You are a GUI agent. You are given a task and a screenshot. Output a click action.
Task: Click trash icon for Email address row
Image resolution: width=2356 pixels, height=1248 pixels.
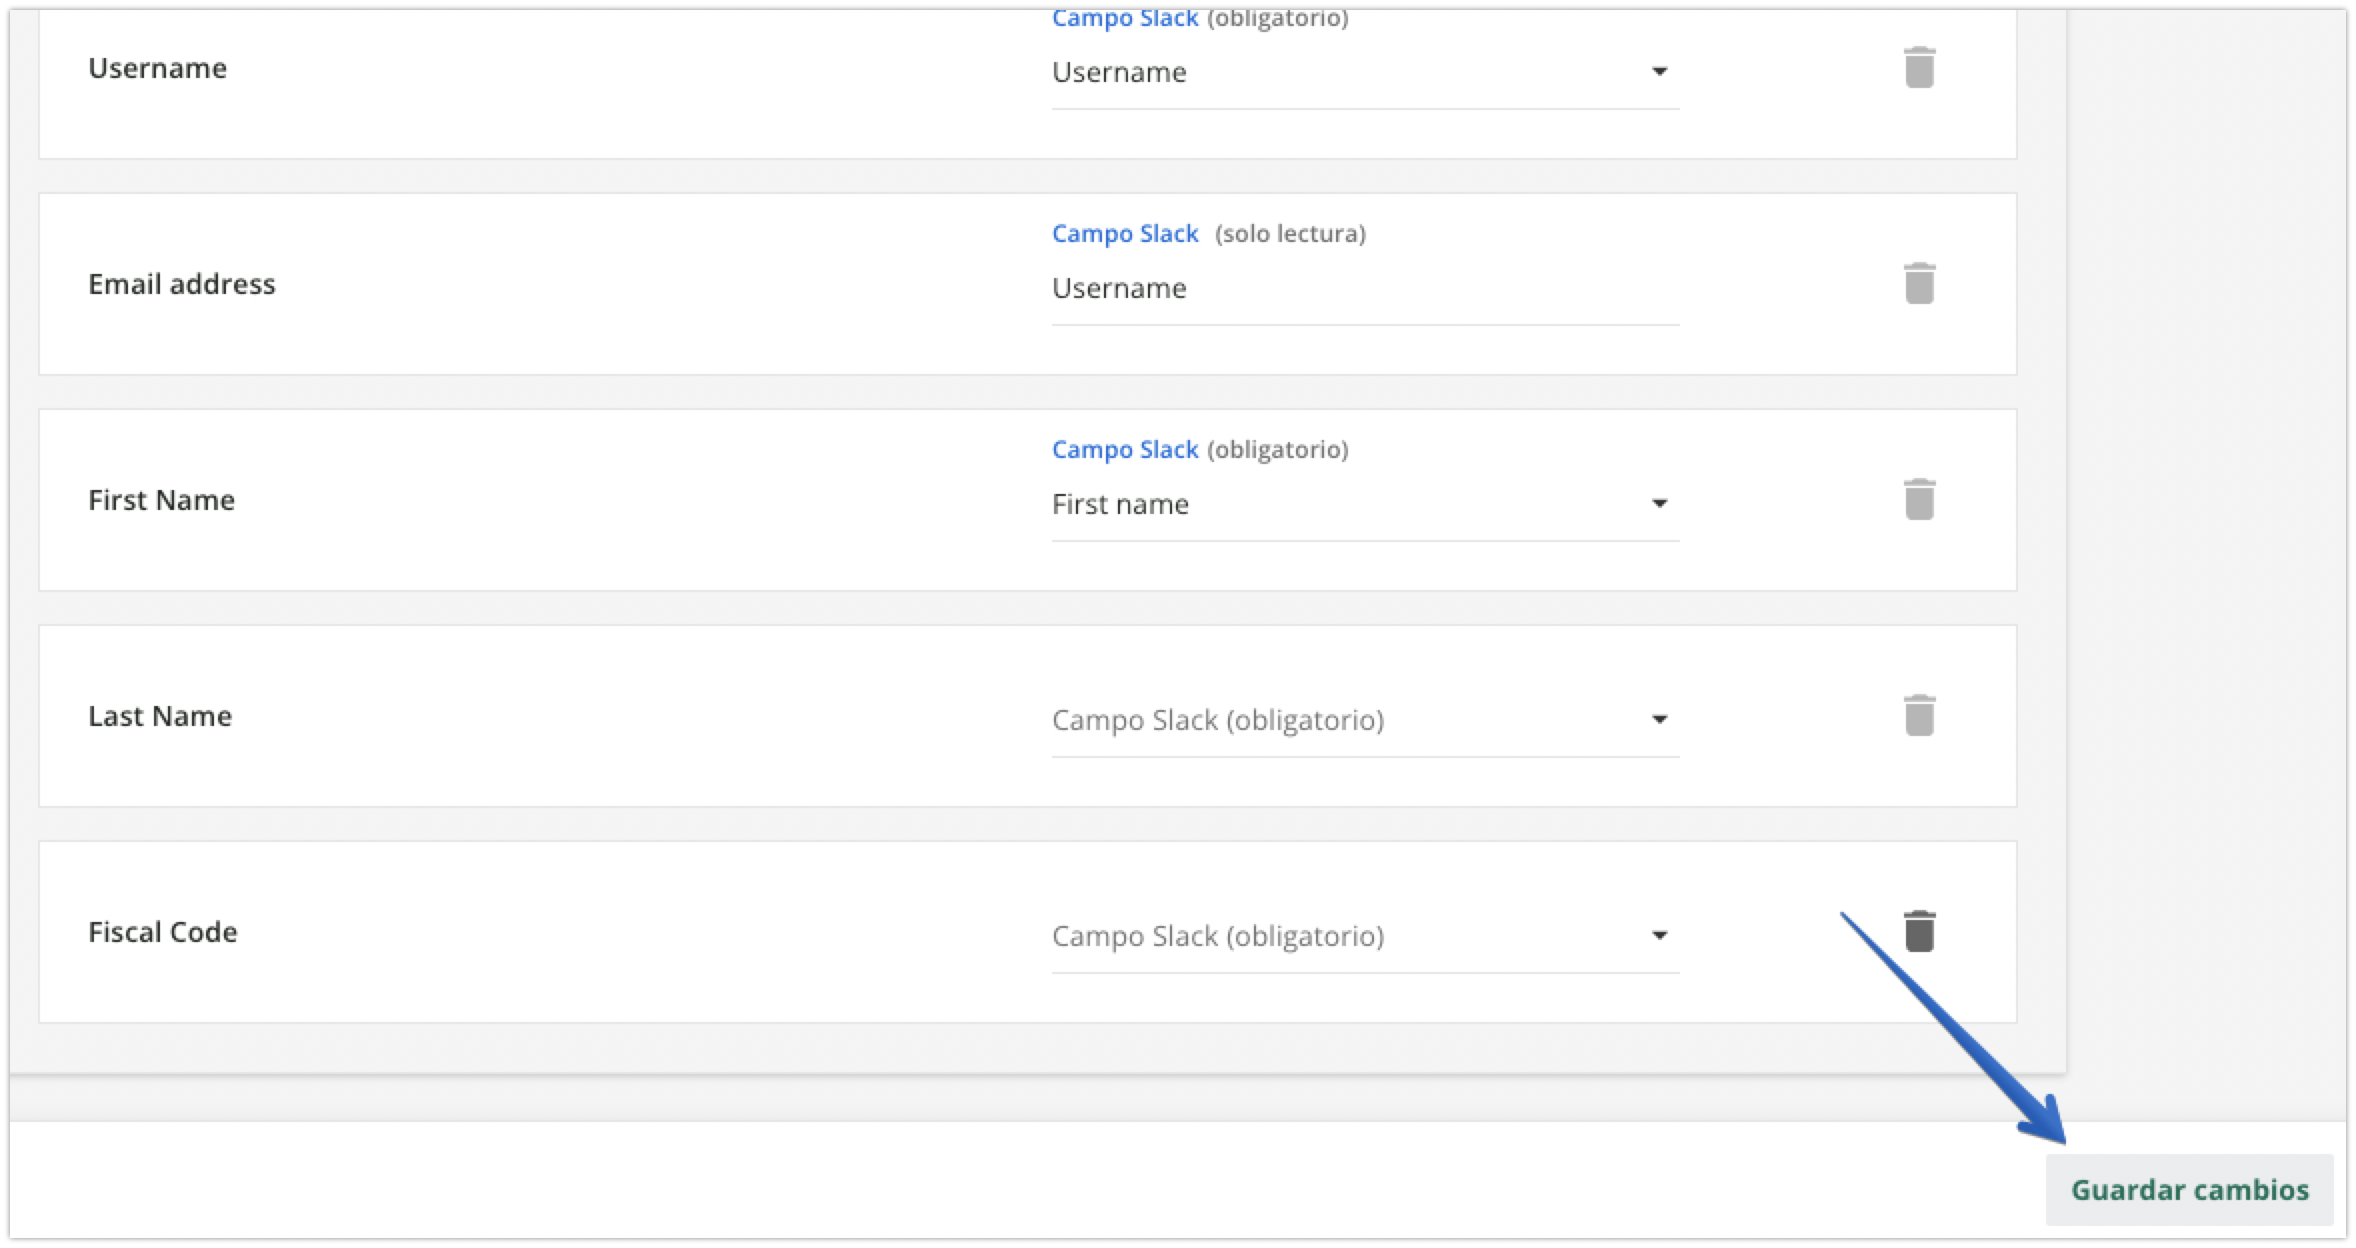[x=1918, y=284]
